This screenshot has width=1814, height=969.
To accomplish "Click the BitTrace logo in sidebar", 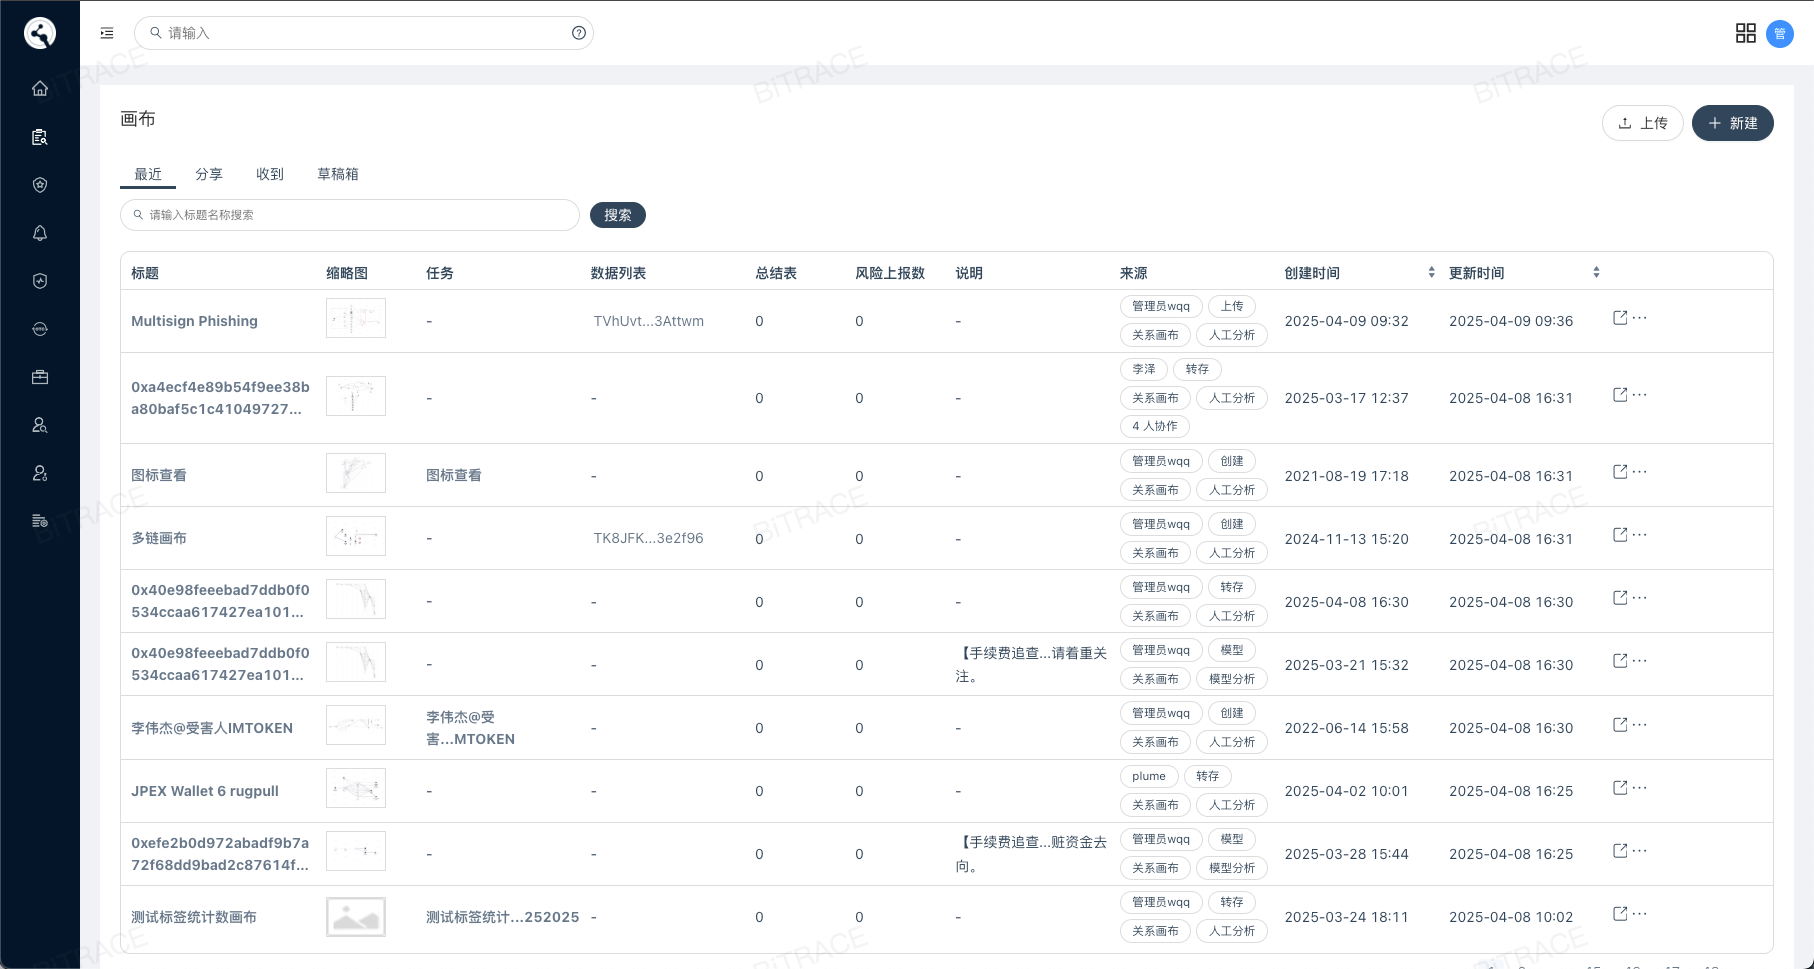I will 40,33.
